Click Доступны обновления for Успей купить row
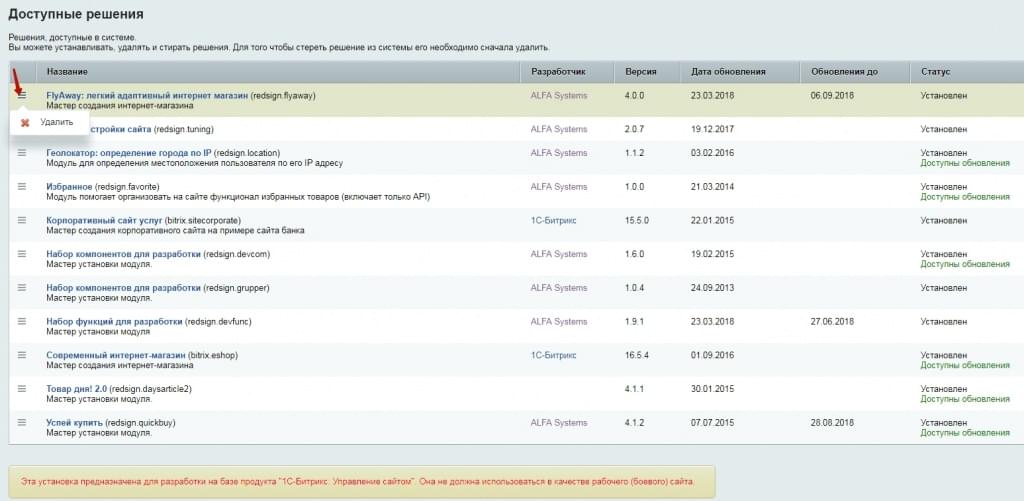 [965, 432]
